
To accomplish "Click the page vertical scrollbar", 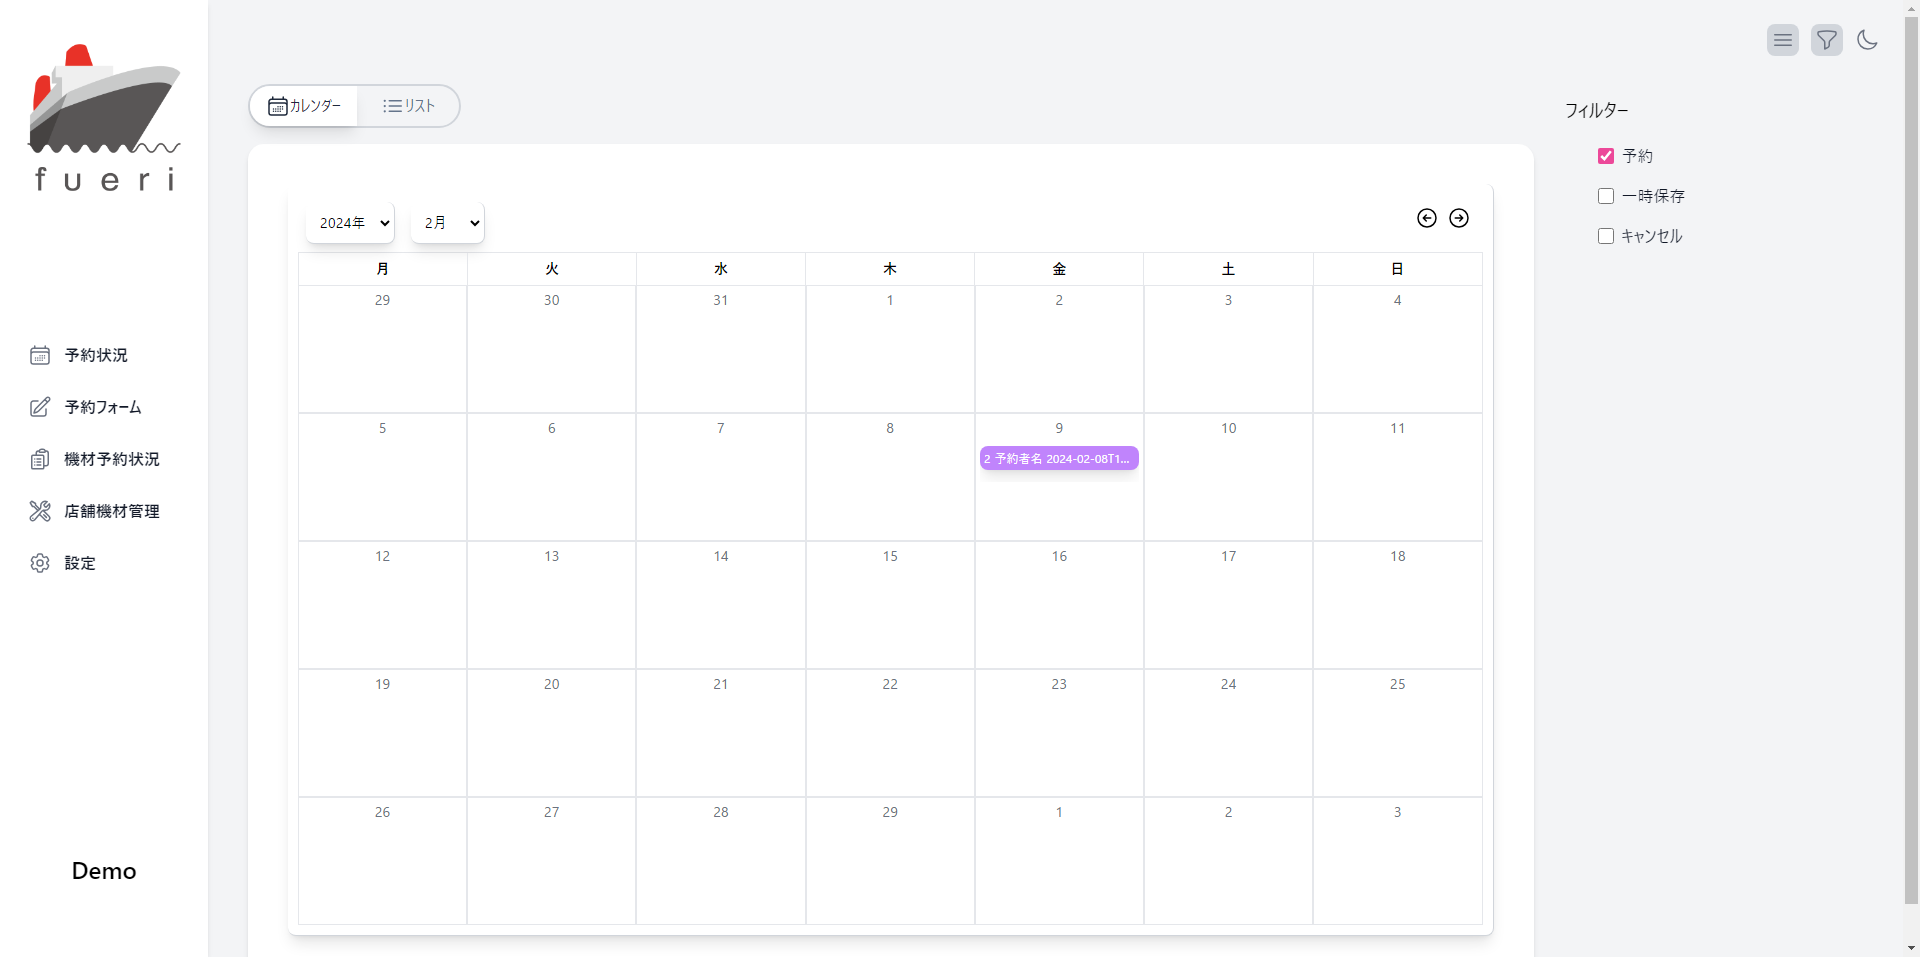I will 1911,450.
